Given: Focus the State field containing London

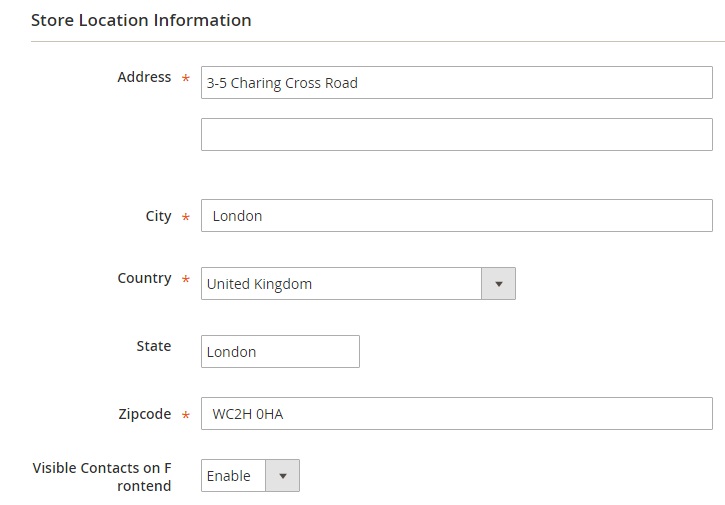Looking at the screenshot, I should [x=280, y=351].
